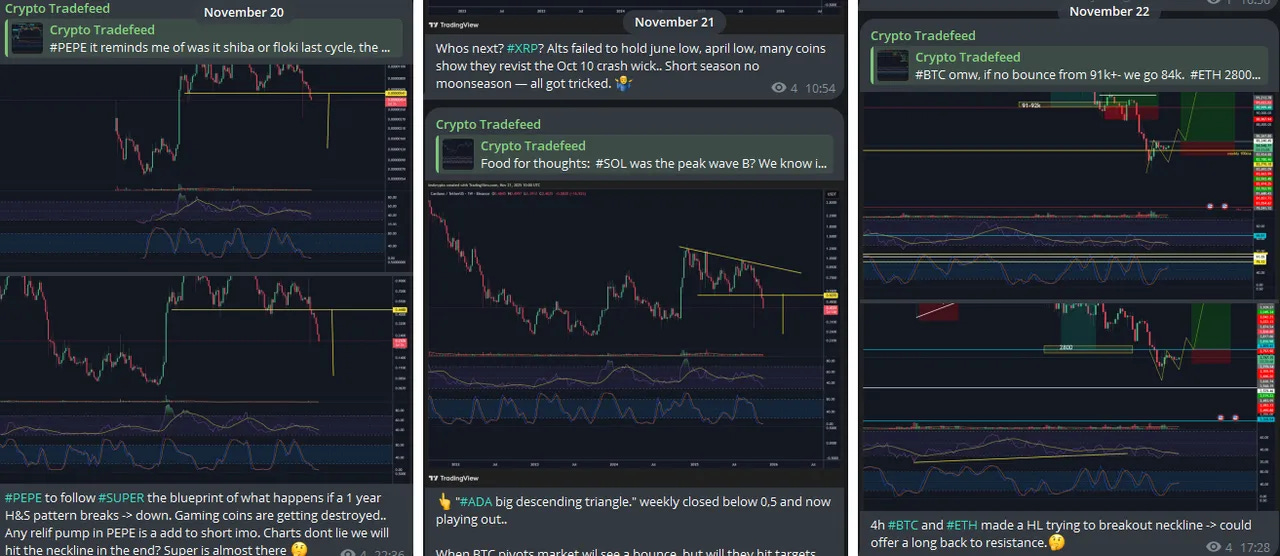Screen dimensions: 1280x556
Task: Click TradingView logo below the ADA chart
Action: tap(453, 479)
